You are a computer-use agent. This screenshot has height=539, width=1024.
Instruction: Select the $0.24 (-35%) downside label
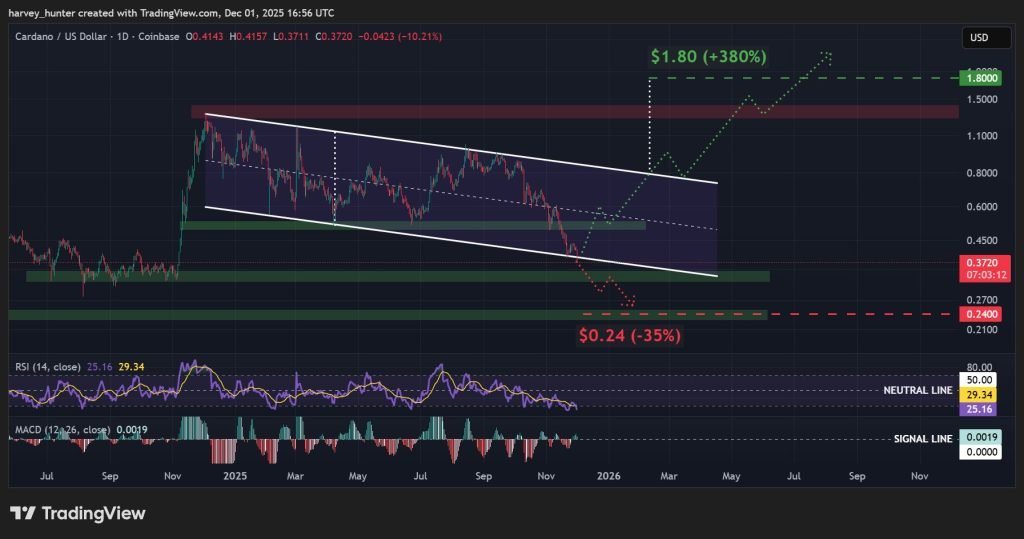pos(629,335)
